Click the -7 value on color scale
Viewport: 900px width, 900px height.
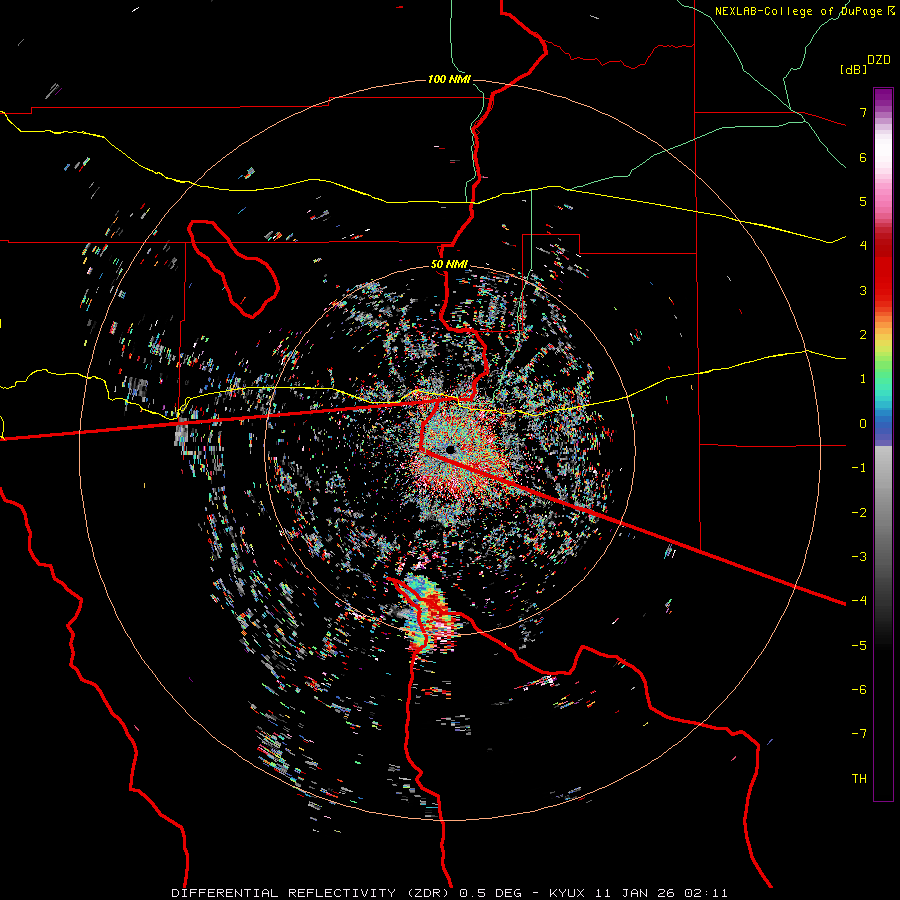tap(859, 734)
